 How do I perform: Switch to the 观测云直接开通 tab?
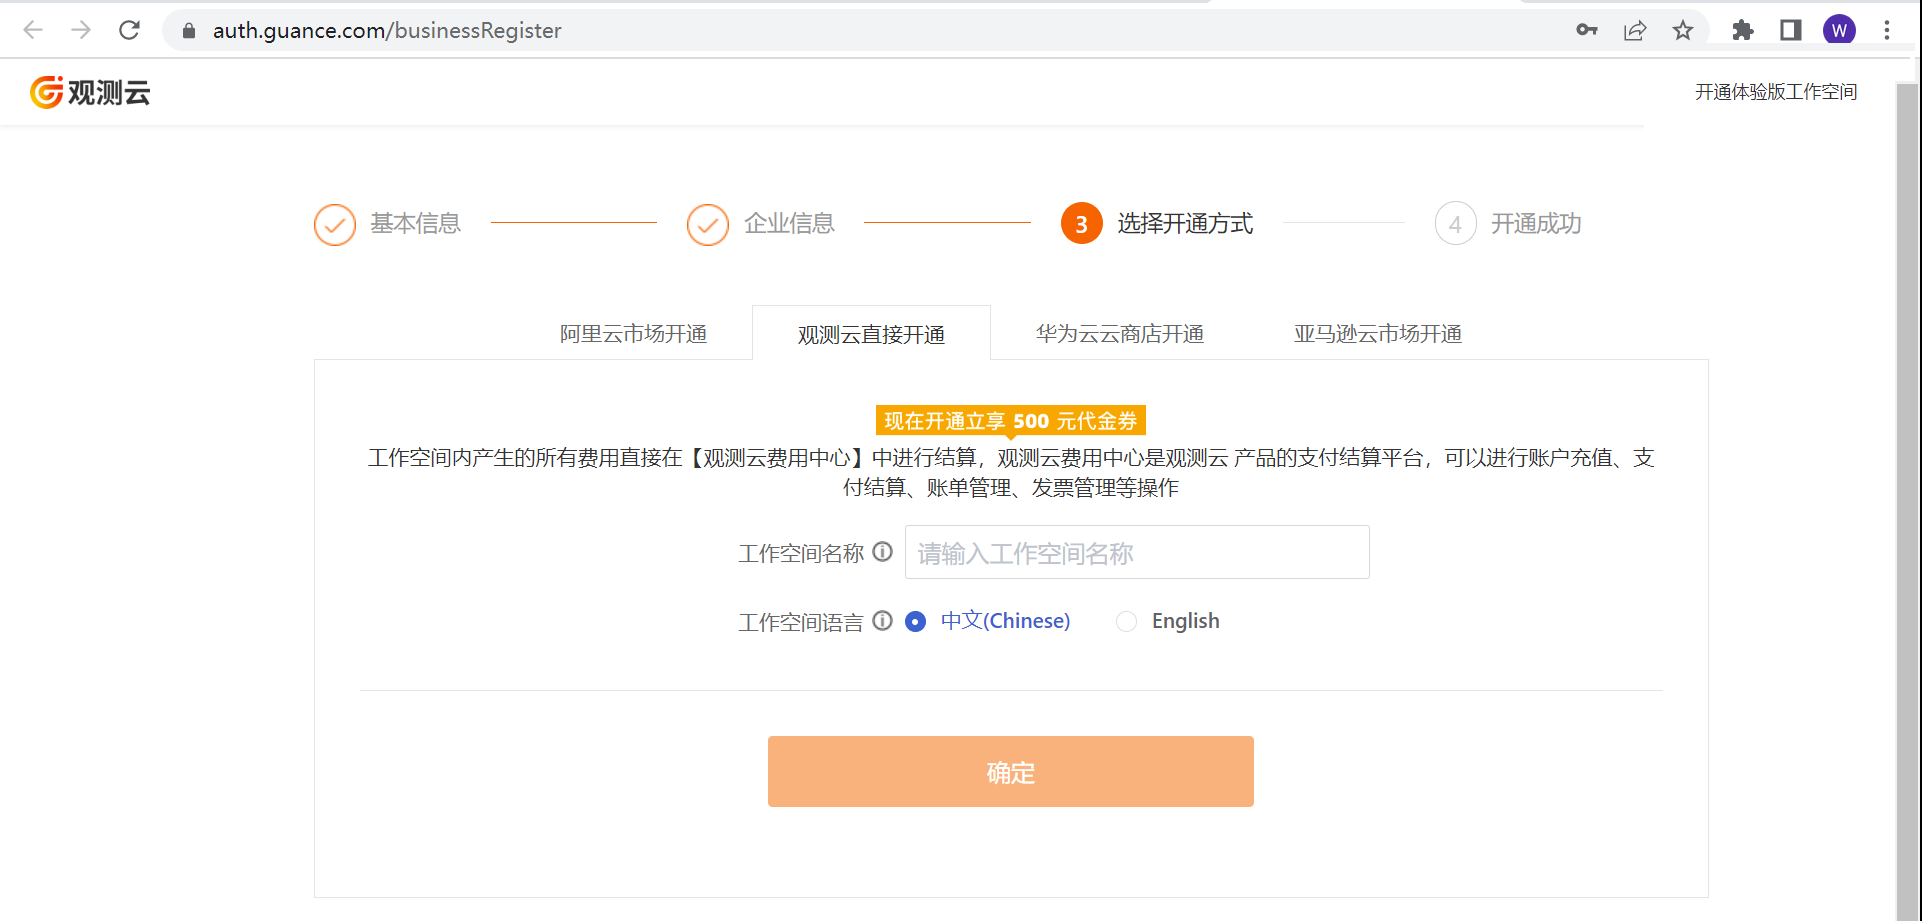871,334
